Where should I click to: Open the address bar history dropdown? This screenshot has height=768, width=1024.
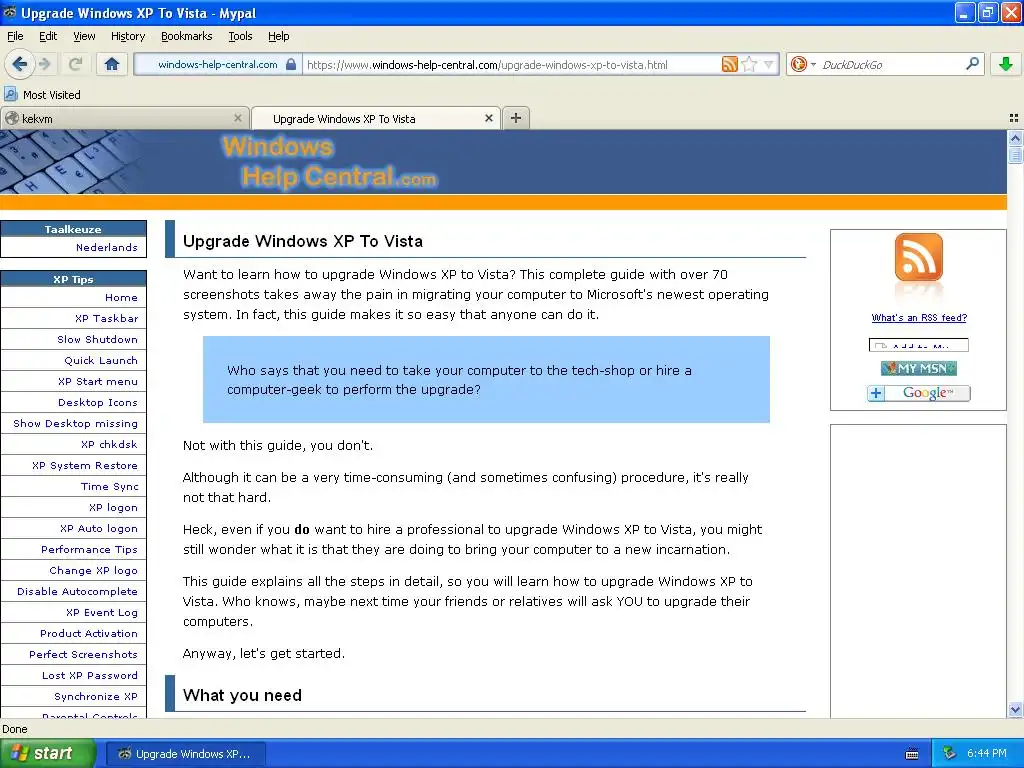(x=769, y=64)
